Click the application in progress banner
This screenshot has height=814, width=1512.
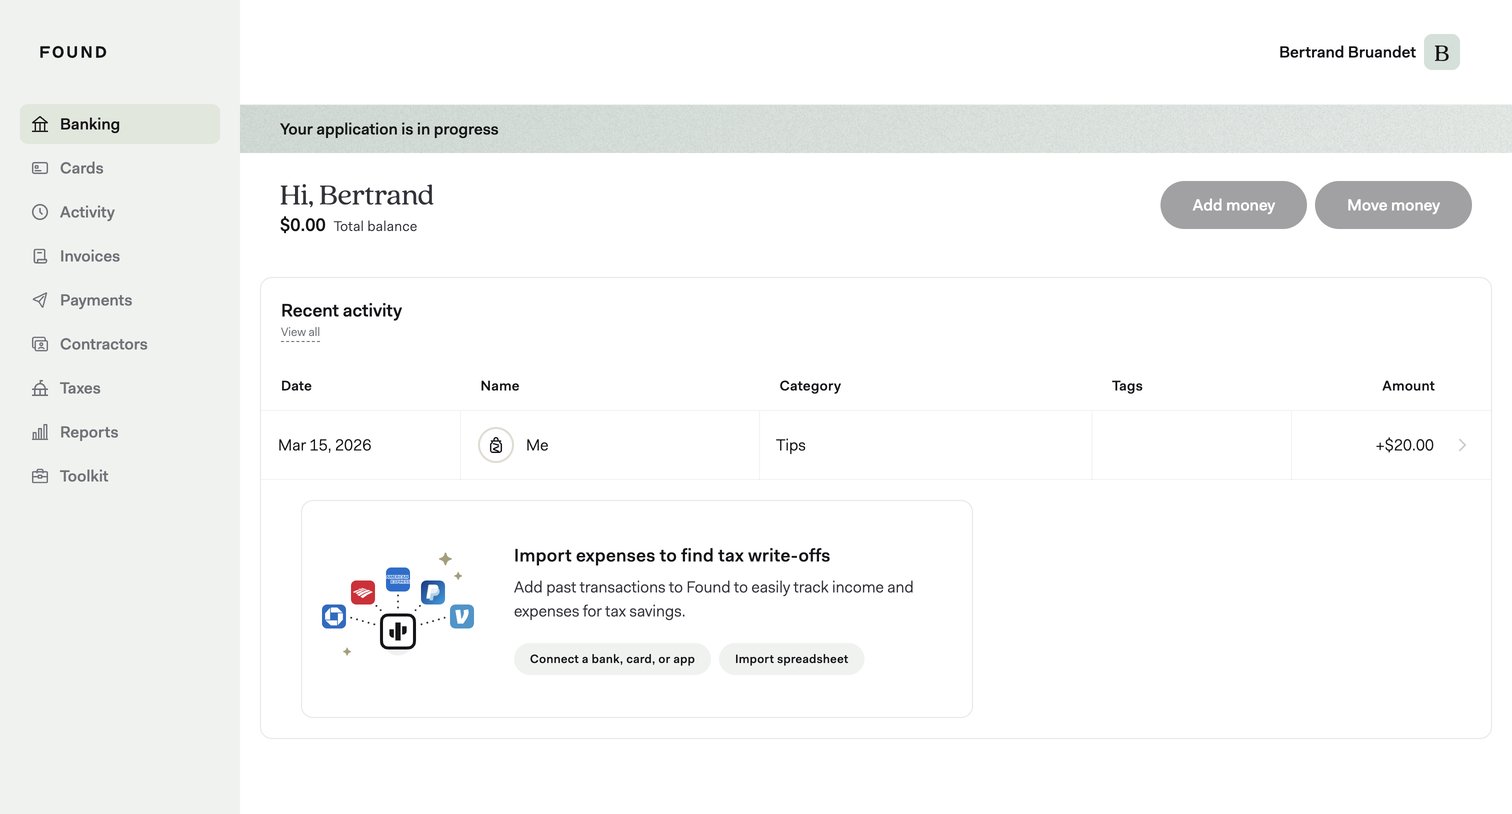(876, 129)
